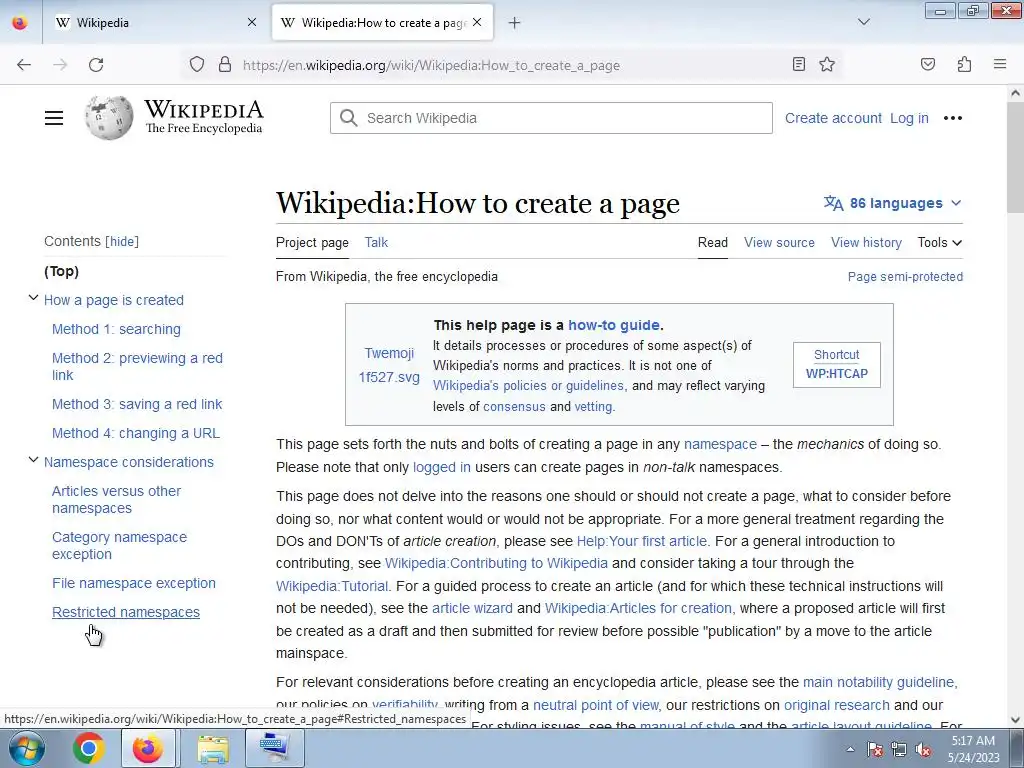Viewport: 1024px width, 768px height.
Task: Open Firefox application hamburger menu
Action: point(1000,64)
